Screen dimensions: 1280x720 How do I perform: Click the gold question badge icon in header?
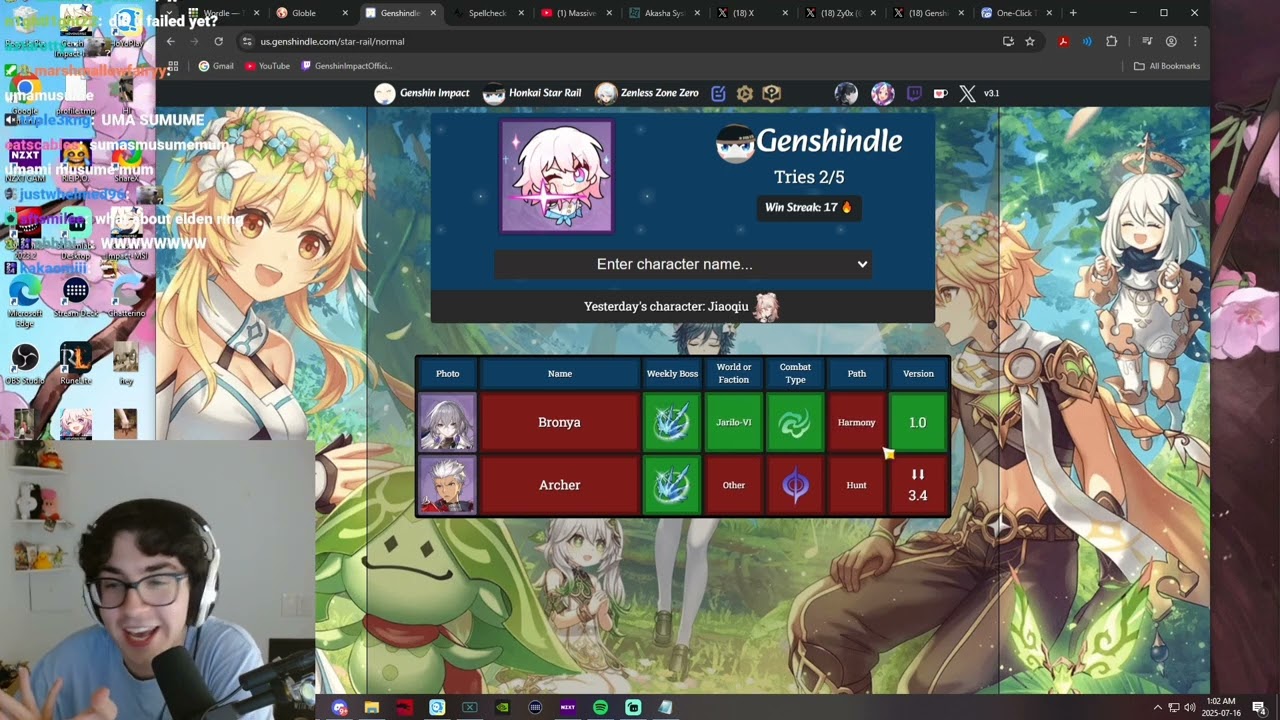coord(771,93)
